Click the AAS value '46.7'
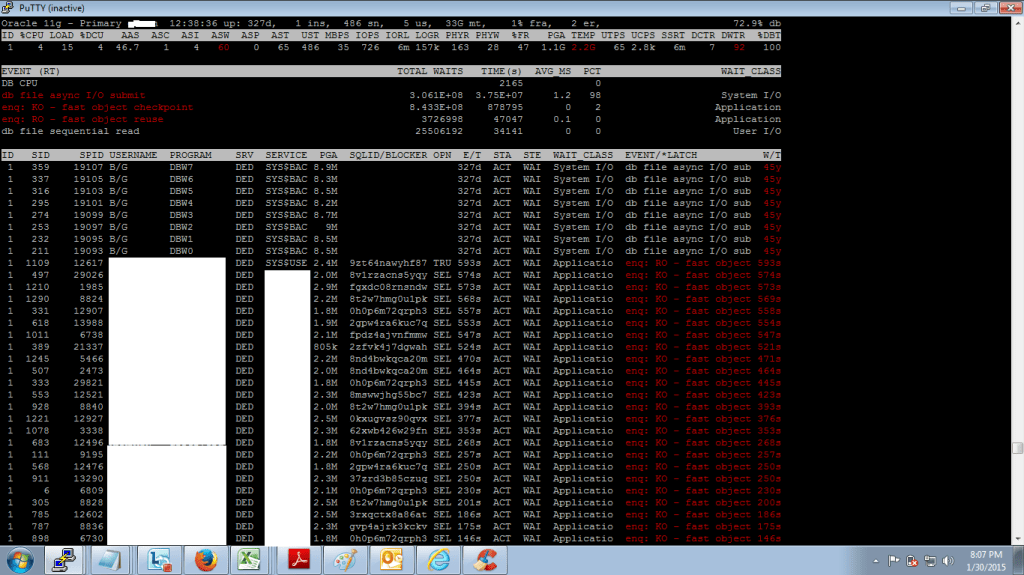Screen dimensions: 1024x575 [x=127, y=47]
